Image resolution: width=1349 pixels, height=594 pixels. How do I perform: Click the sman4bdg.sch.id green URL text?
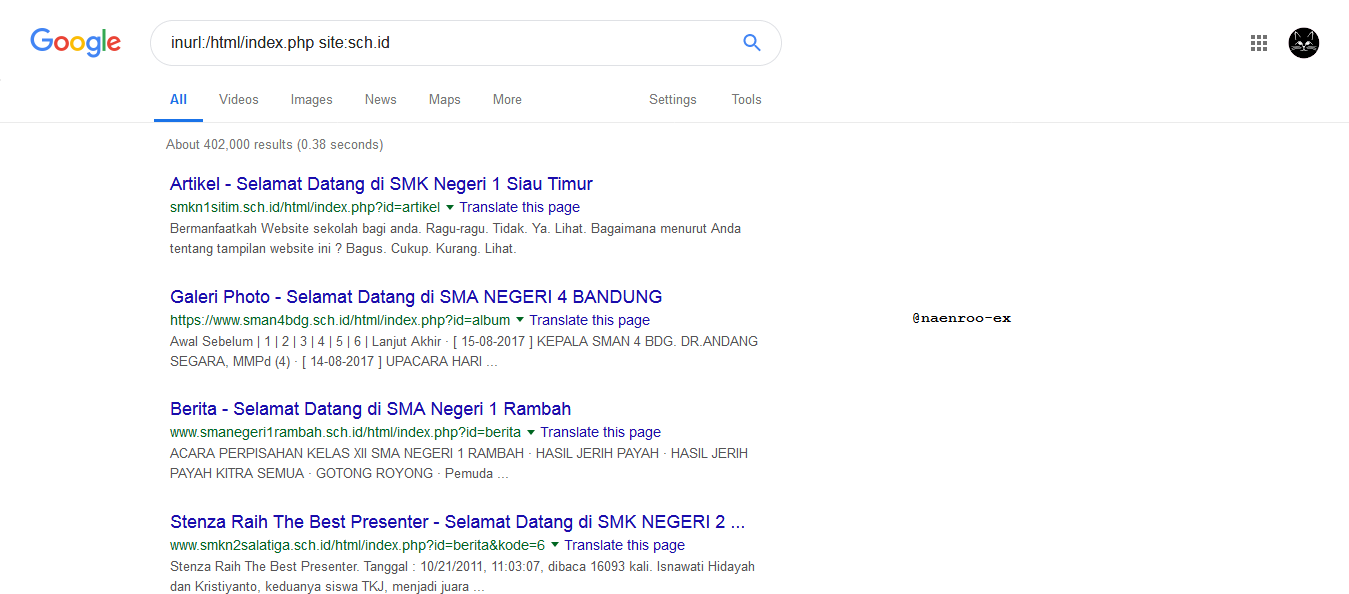click(x=340, y=321)
